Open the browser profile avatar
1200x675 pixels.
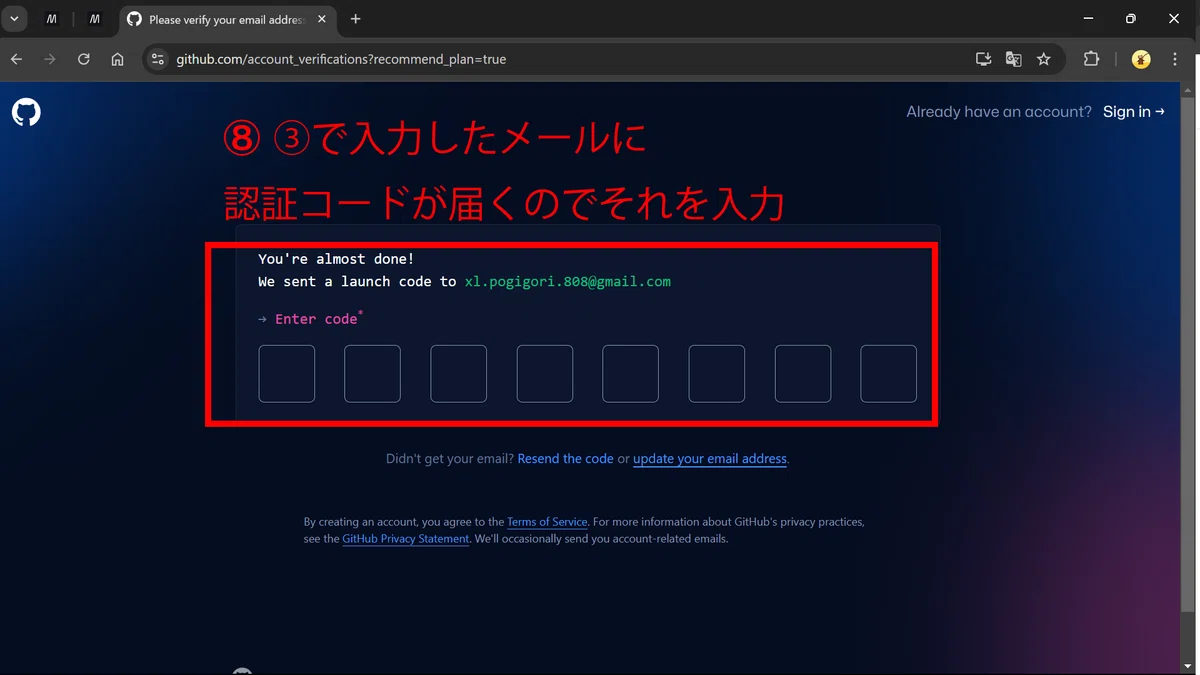pyautogui.click(x=1141, y=59)
